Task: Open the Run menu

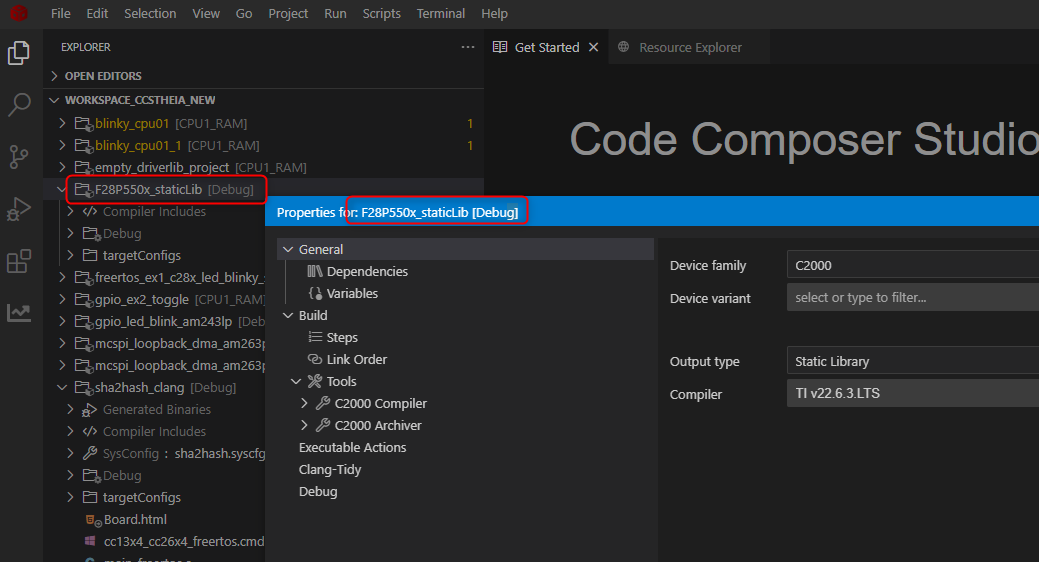Action: coord(335,13)
